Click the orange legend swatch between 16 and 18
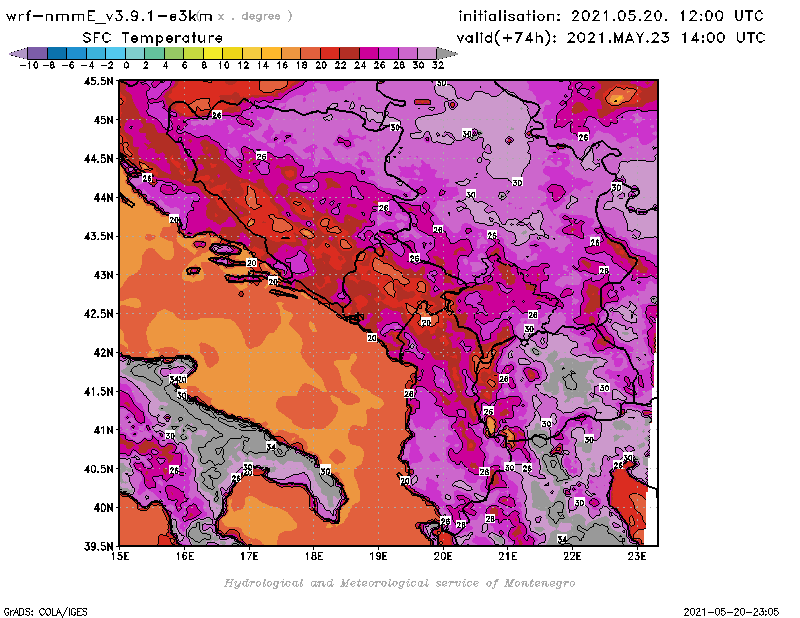 [291, 53]
